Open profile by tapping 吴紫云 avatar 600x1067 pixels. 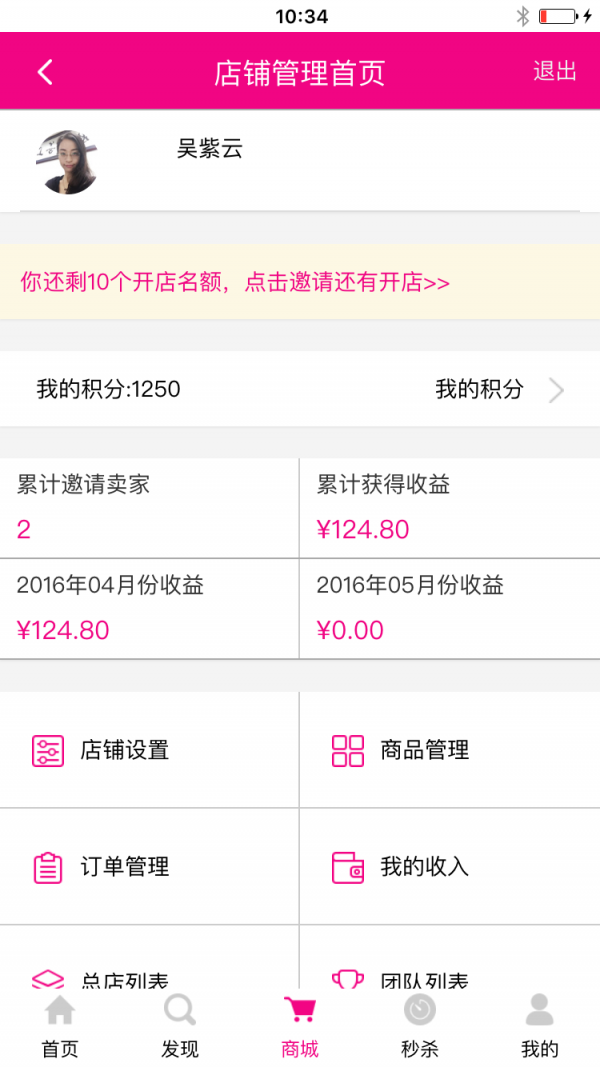point(67,160)
